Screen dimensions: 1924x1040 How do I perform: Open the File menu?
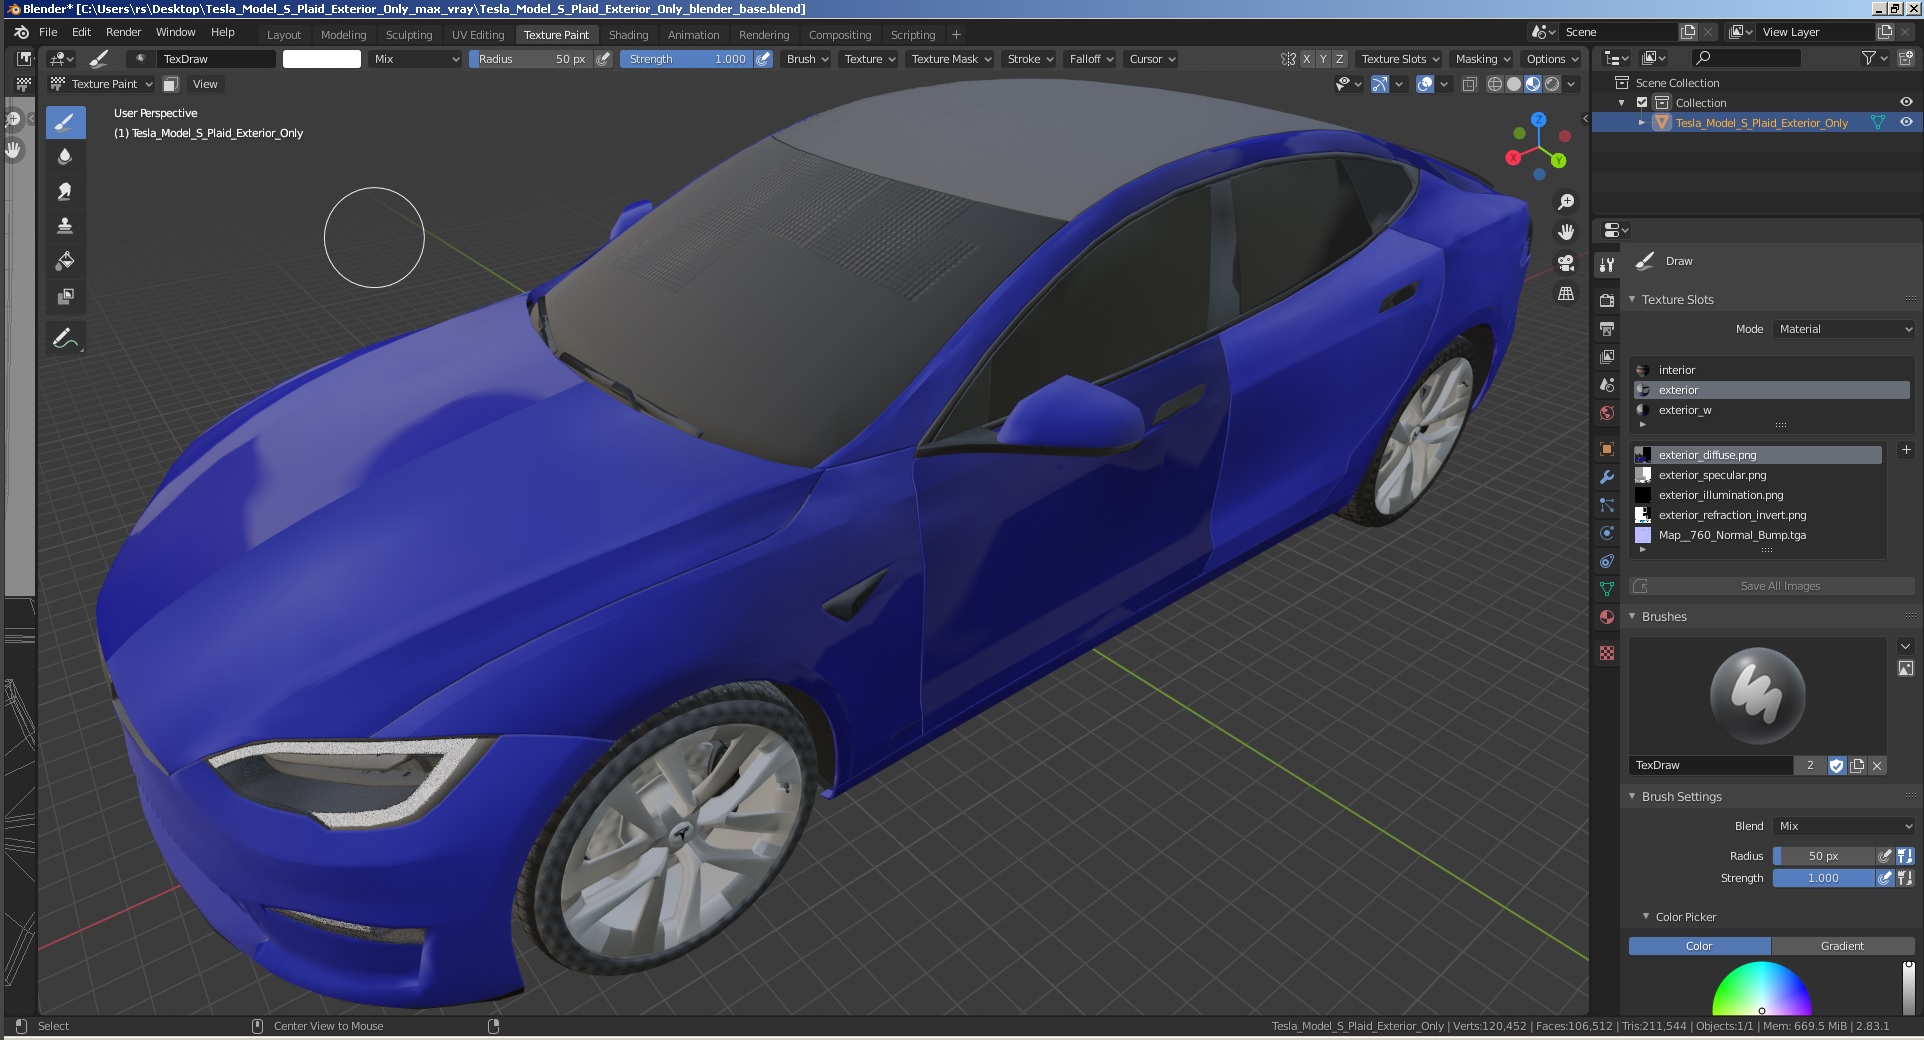point(48,32)
